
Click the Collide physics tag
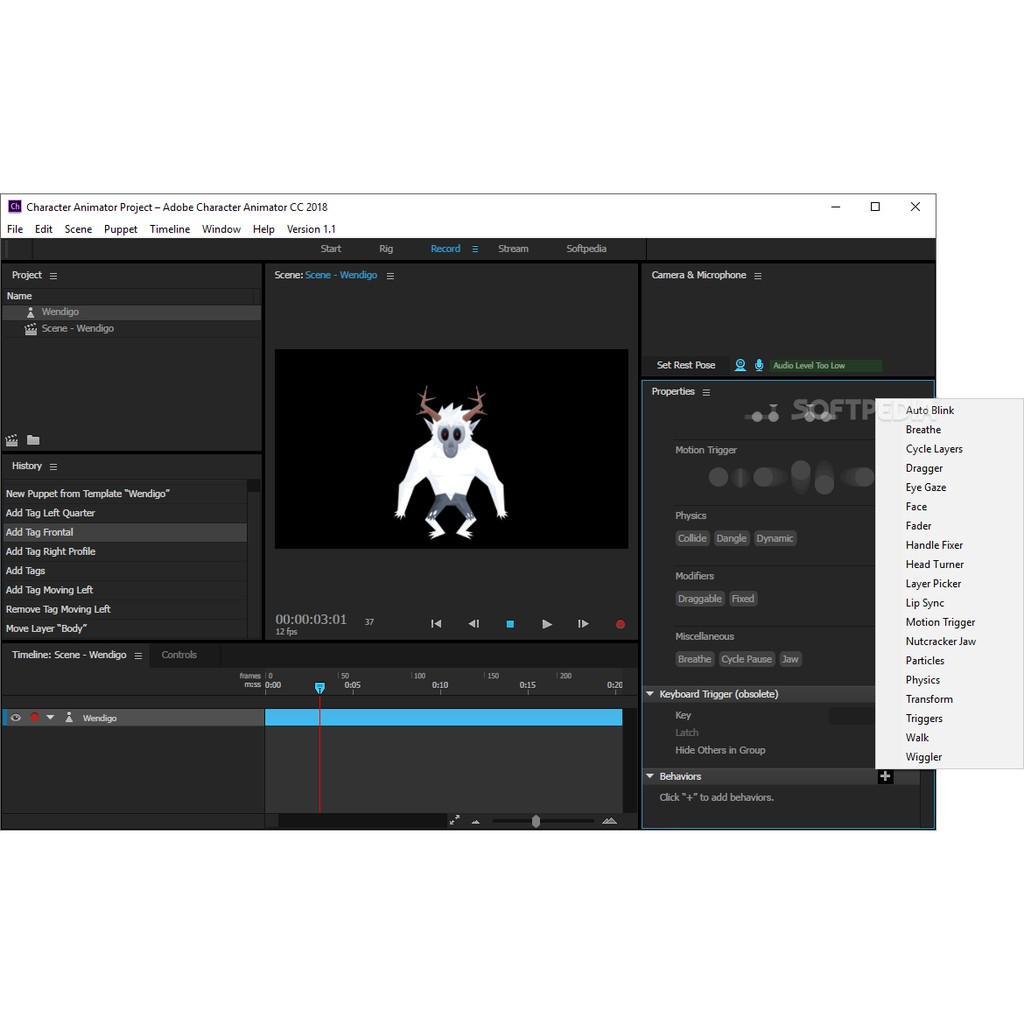coord(692,538)
